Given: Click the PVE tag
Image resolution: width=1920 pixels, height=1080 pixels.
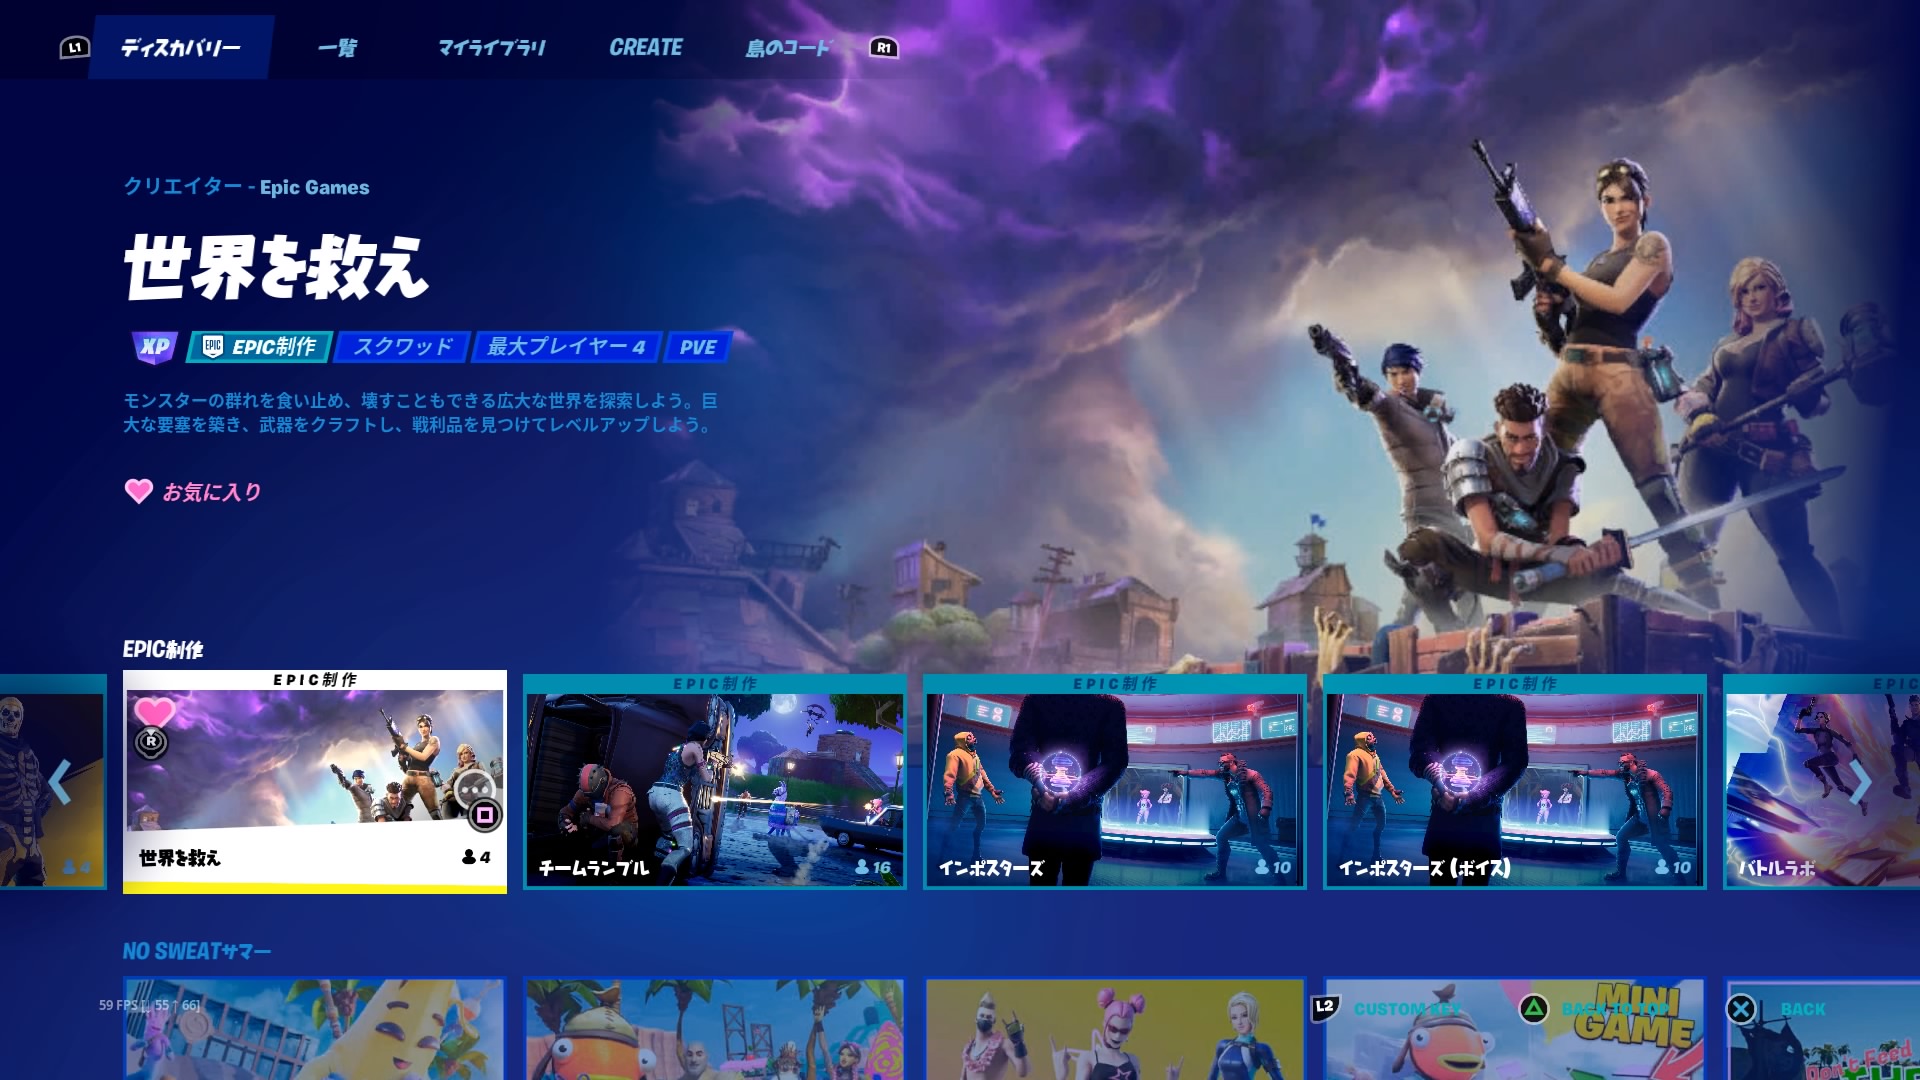Looking at the screenshot, I should (697, 347).
